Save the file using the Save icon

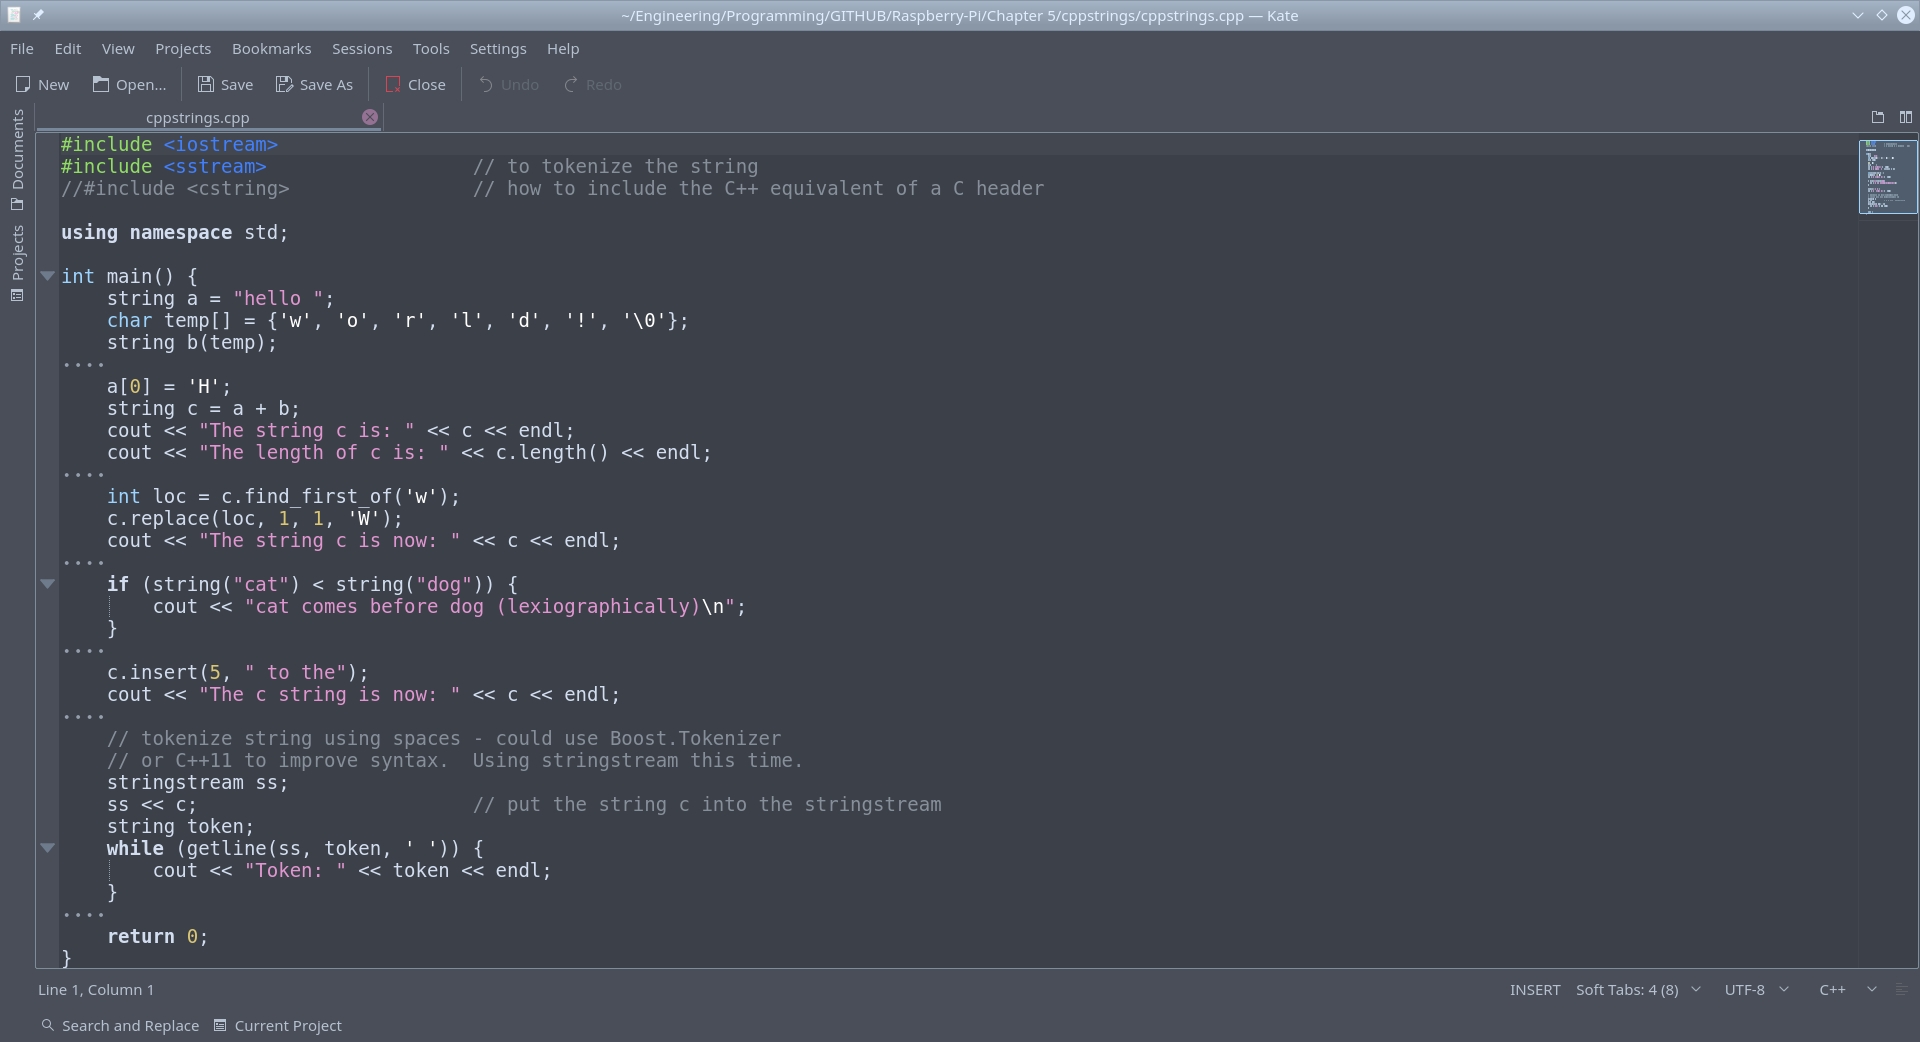click(206, 85)
